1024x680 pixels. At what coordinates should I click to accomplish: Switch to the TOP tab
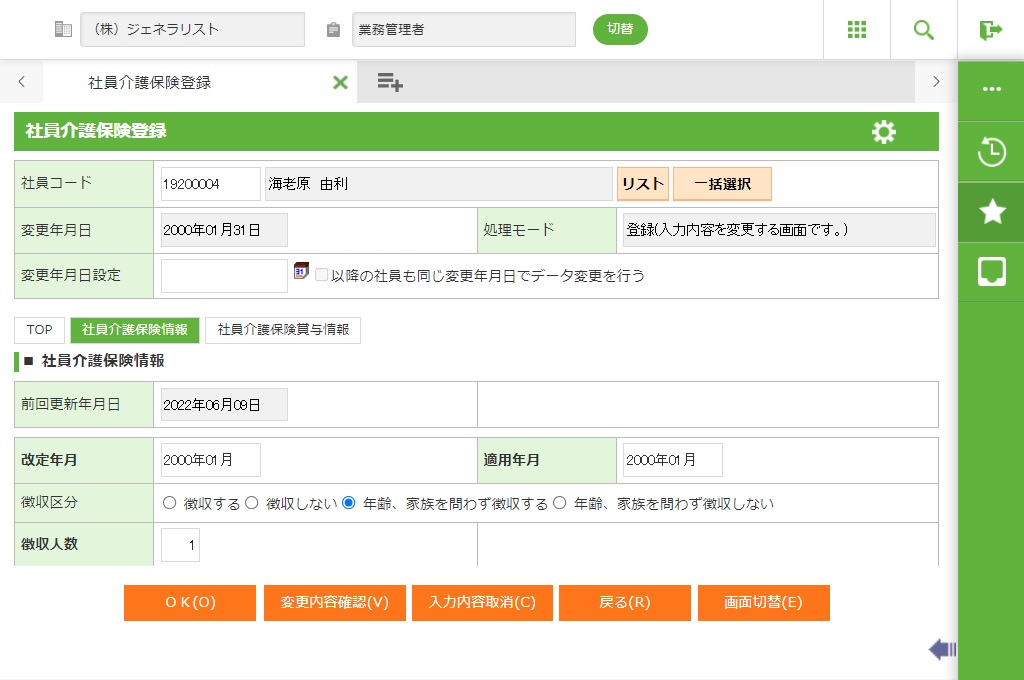click(39, 330)
